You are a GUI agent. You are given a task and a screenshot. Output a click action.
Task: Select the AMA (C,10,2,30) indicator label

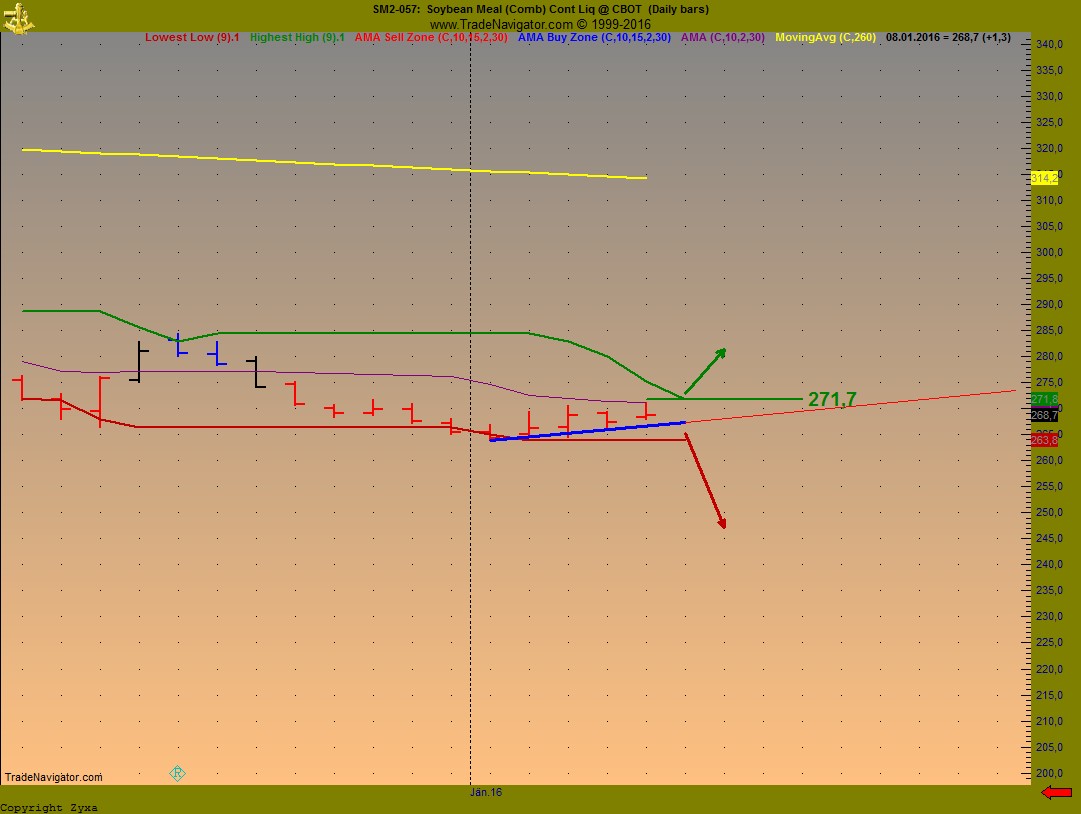[x=723, y=37]
